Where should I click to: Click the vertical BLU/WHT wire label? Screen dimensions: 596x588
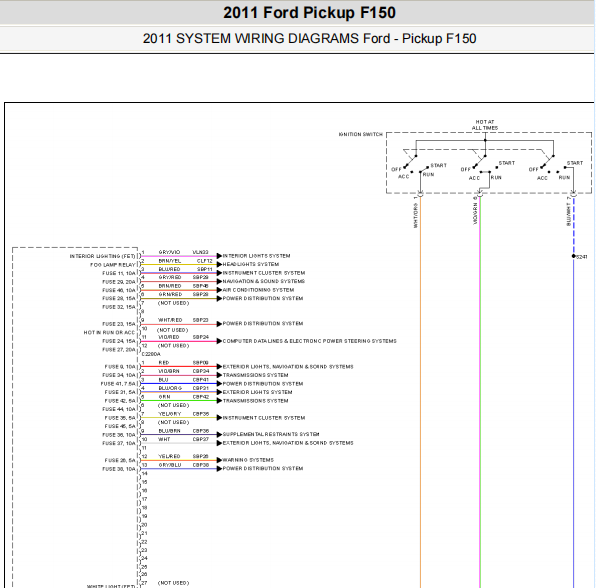tap(569, 214)
